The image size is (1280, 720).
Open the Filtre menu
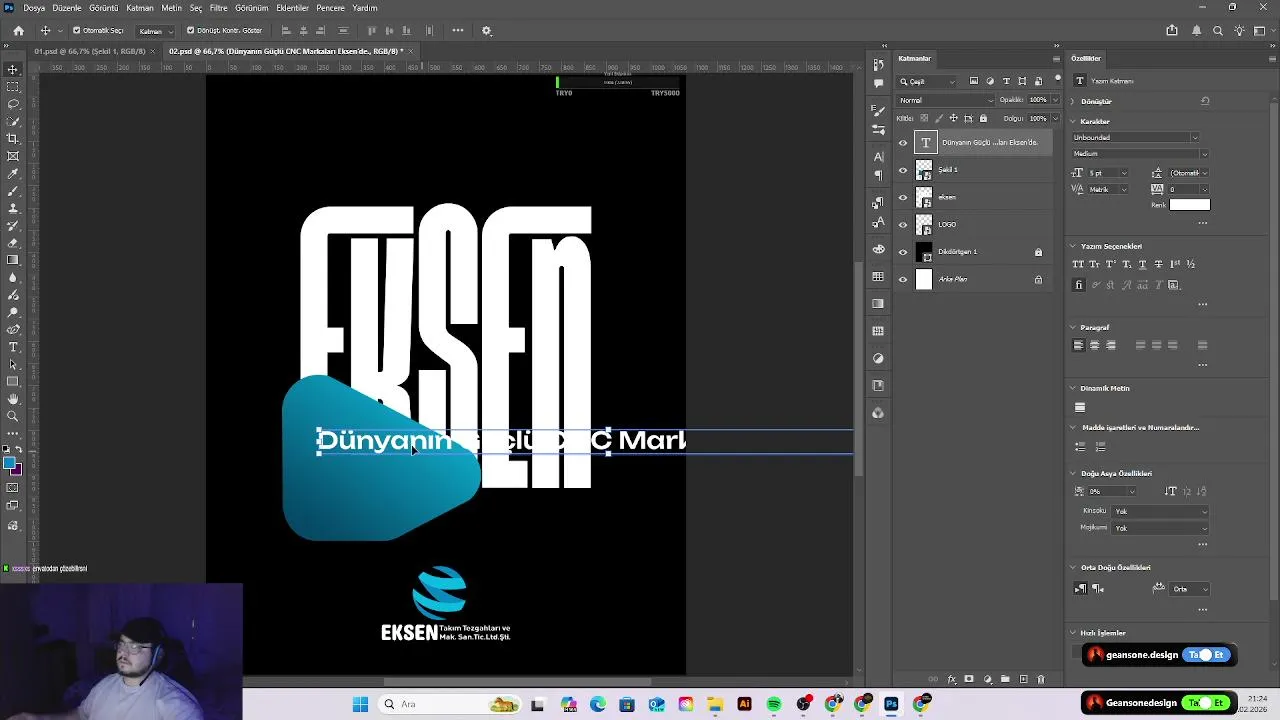(218, 8)
